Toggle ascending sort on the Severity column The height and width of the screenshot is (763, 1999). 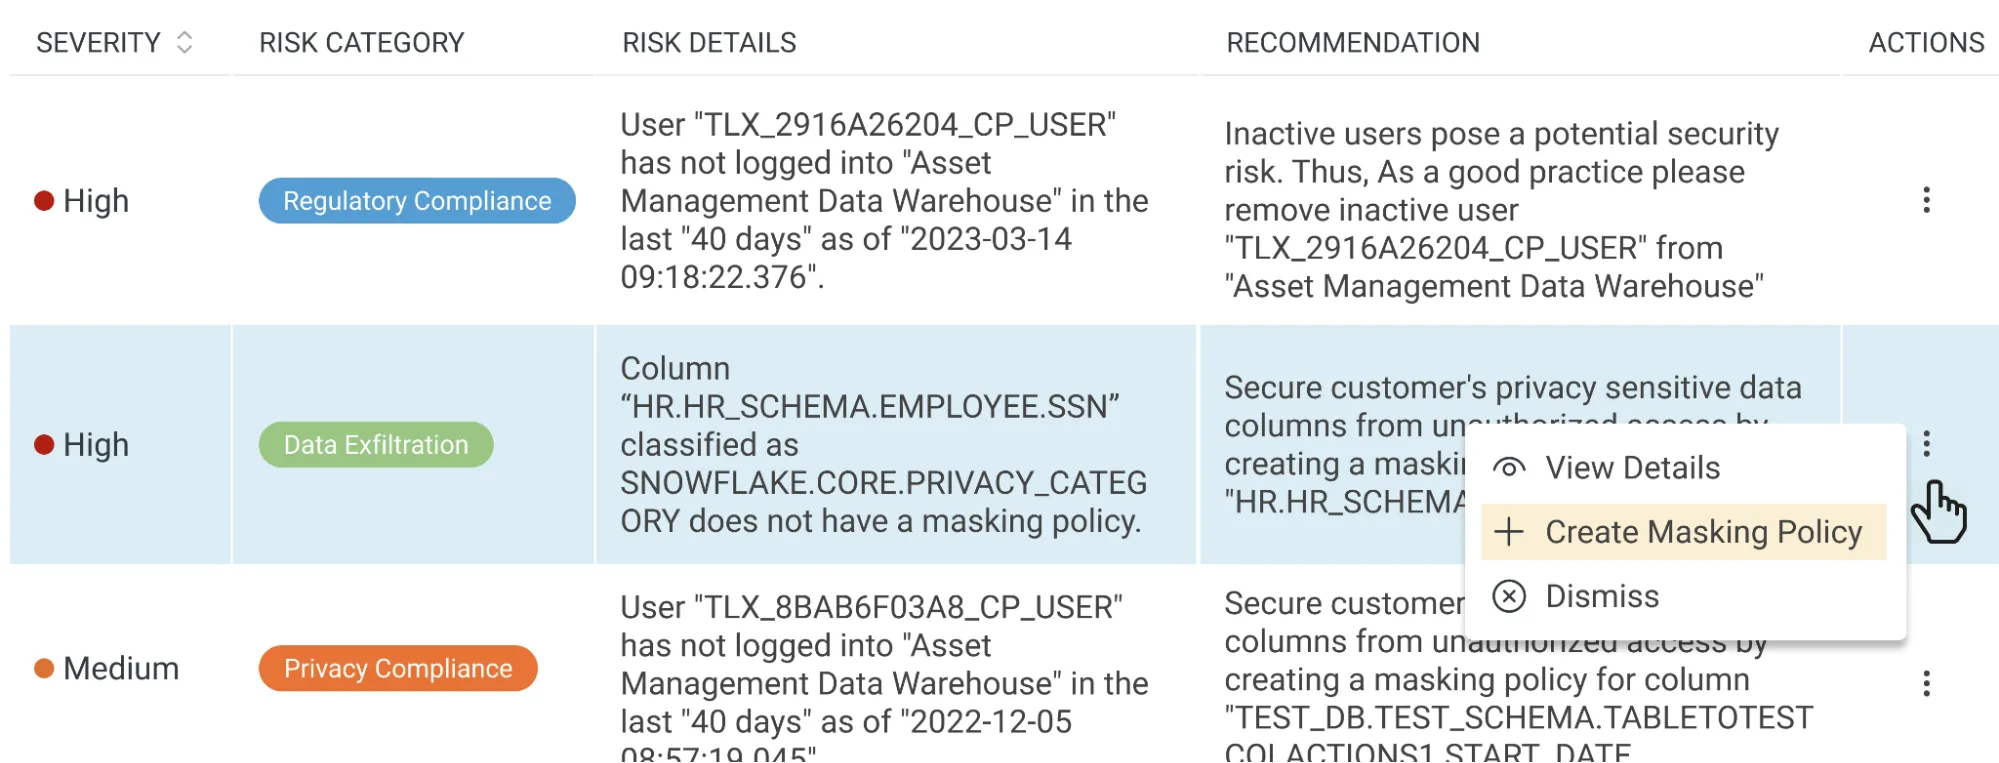coord(184,36)
